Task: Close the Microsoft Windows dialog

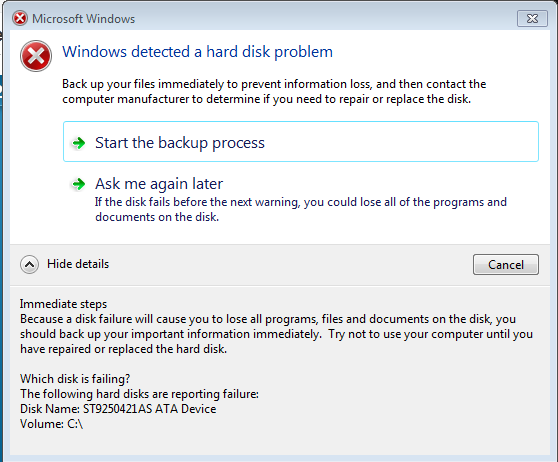Action: point(532,19)
